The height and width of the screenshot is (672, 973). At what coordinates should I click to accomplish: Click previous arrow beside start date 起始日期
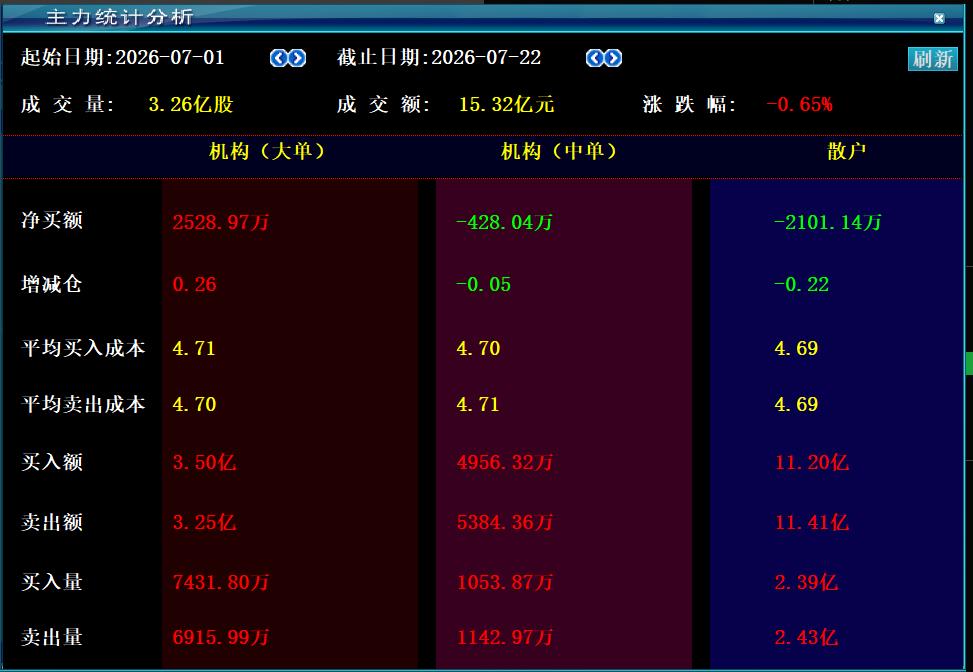point(279,58)
